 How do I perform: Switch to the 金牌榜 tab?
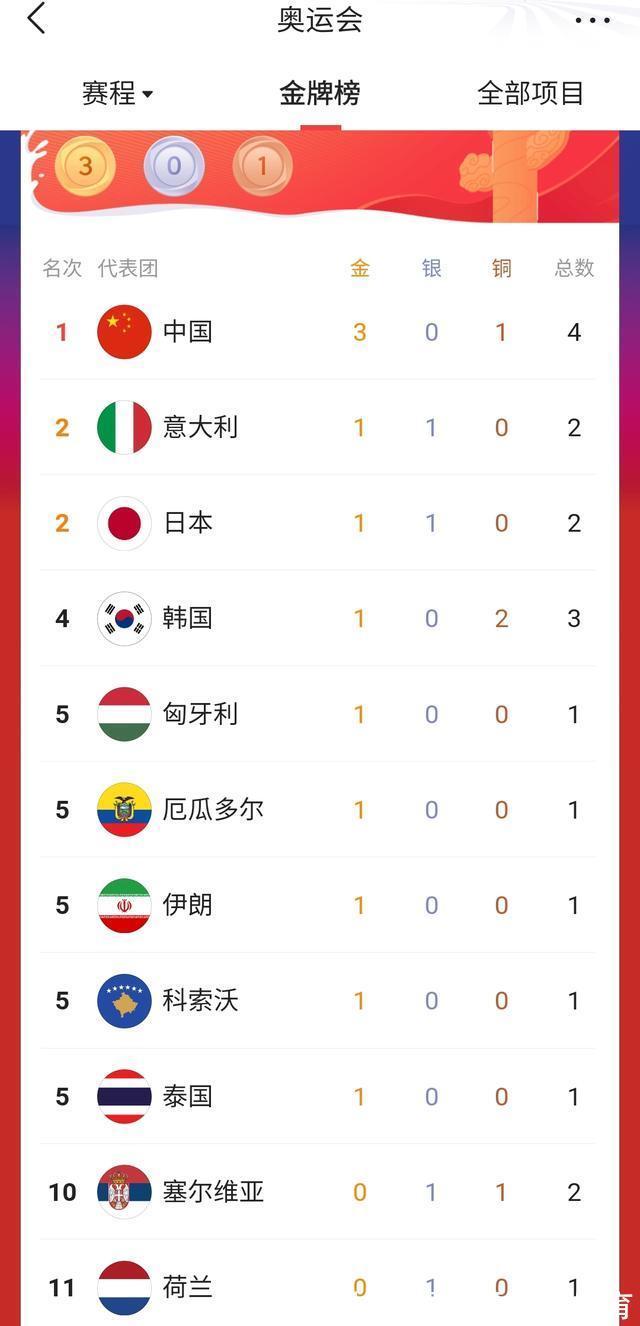[319, 94]
